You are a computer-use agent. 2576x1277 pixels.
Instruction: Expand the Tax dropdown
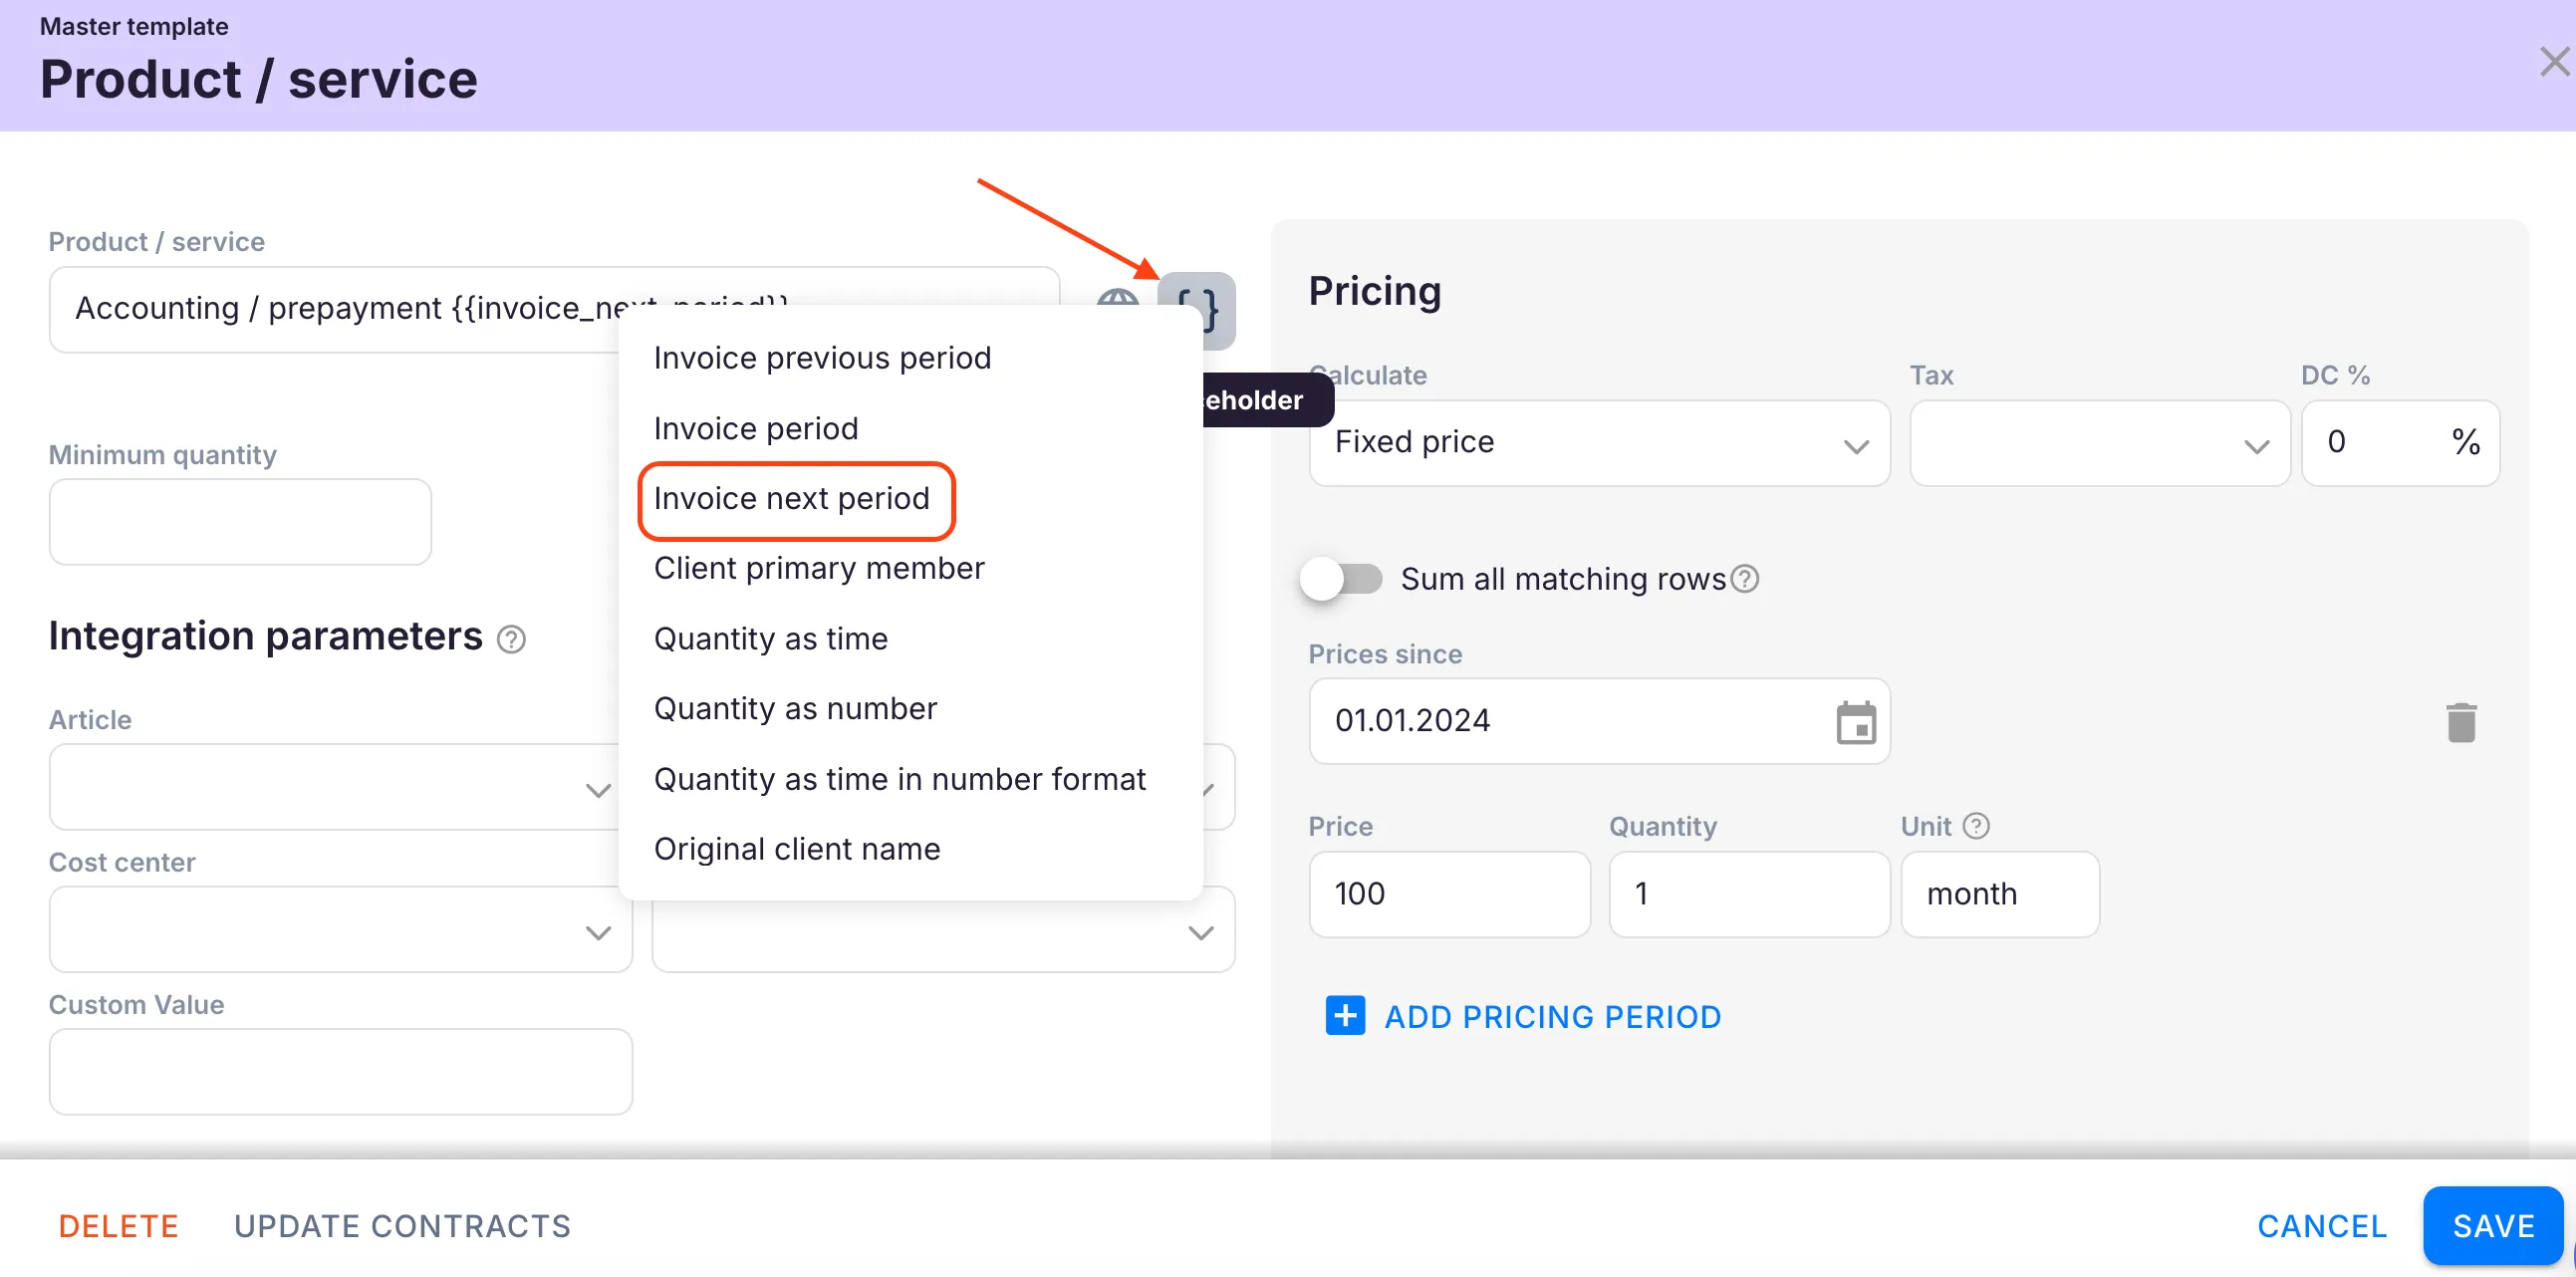tap(2098, 443)
